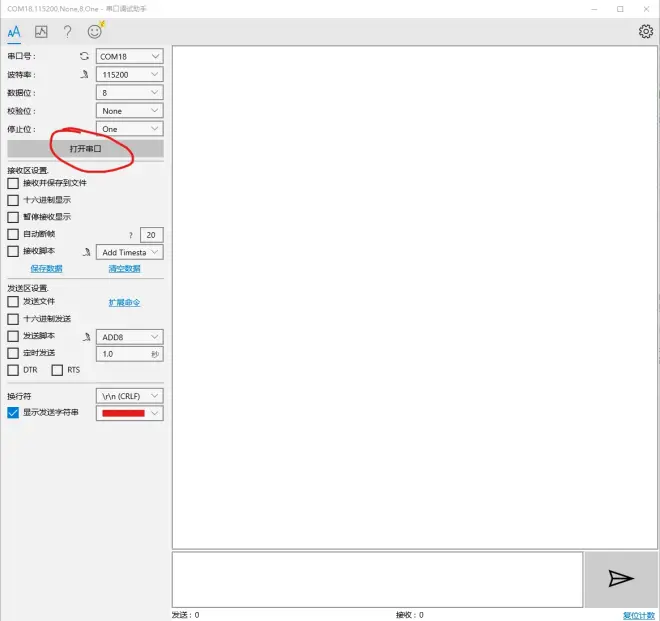Open the COM18 port dropdown
This screenshot has height=621, width=660.
point(129,56)
